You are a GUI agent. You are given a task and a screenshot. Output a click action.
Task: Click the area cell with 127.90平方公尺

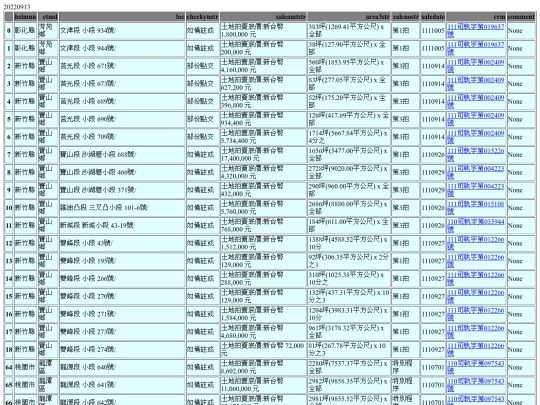click(x=349, y=48)
